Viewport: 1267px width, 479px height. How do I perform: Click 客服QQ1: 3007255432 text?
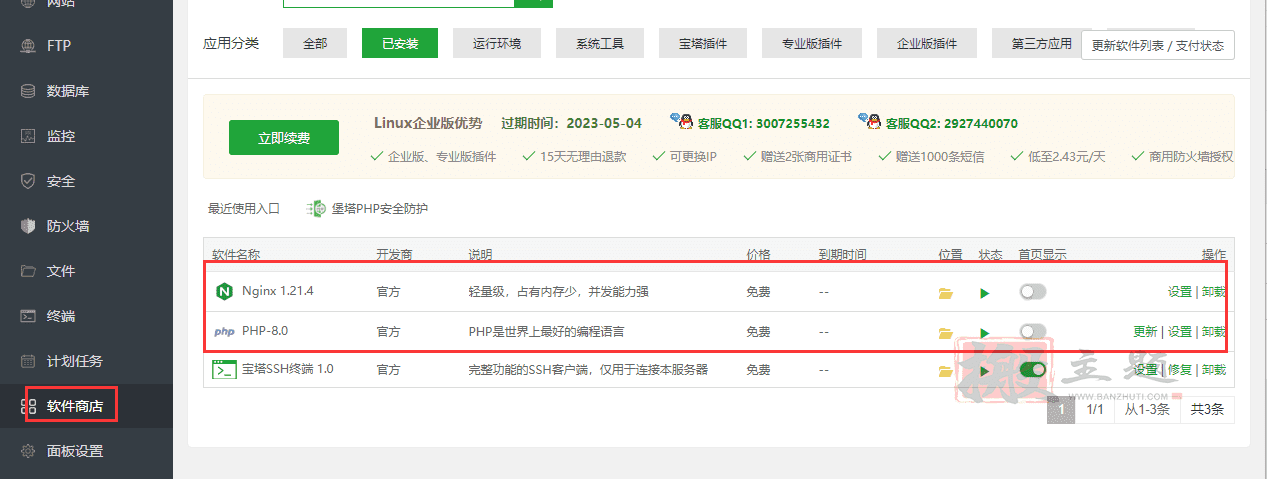[x=764, y=124]
